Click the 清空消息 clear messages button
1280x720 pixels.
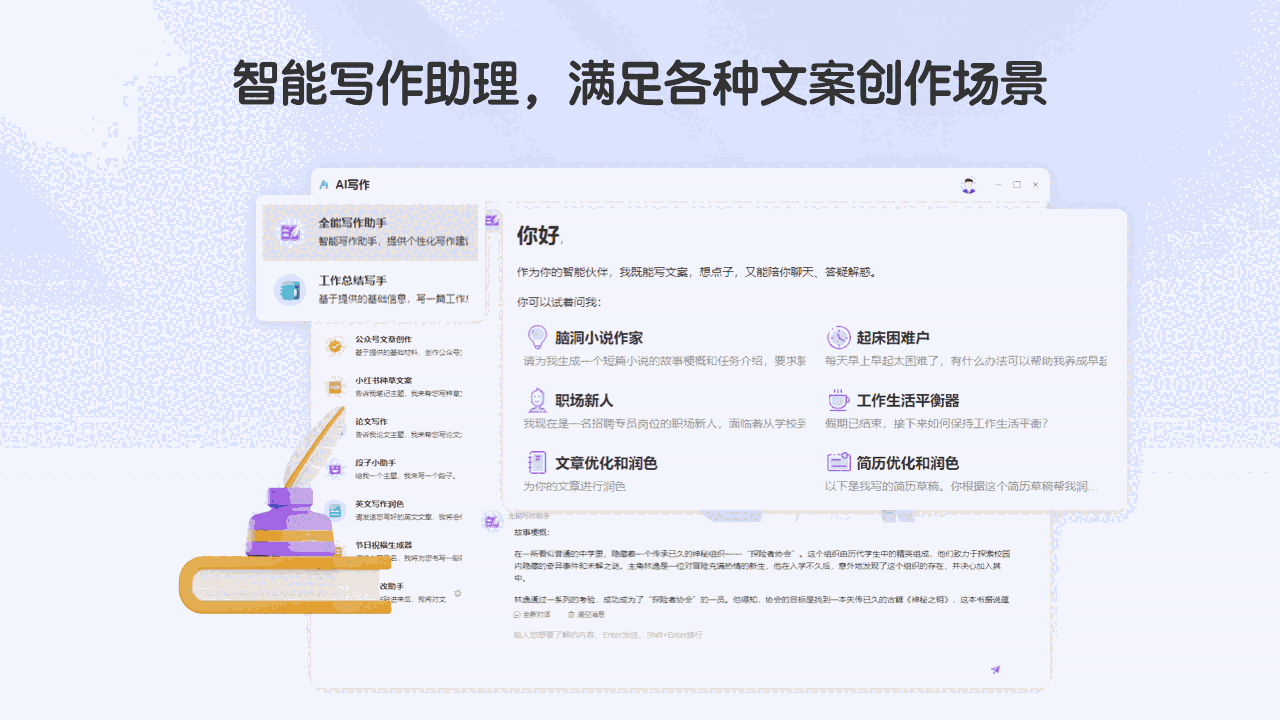click(x=586, y=614)
